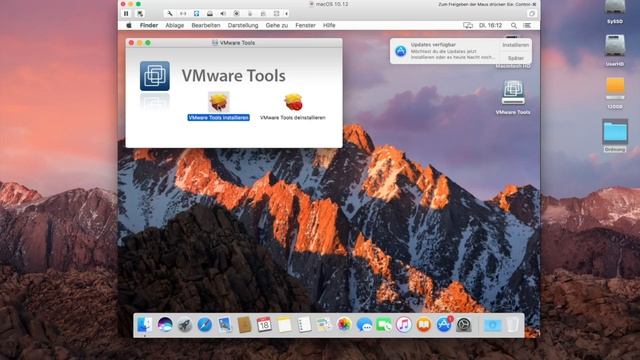The height and width of the screenshot is (360, 640).
Task: Open FaceTime green icon in dock
Action: (x=384, y=325)
